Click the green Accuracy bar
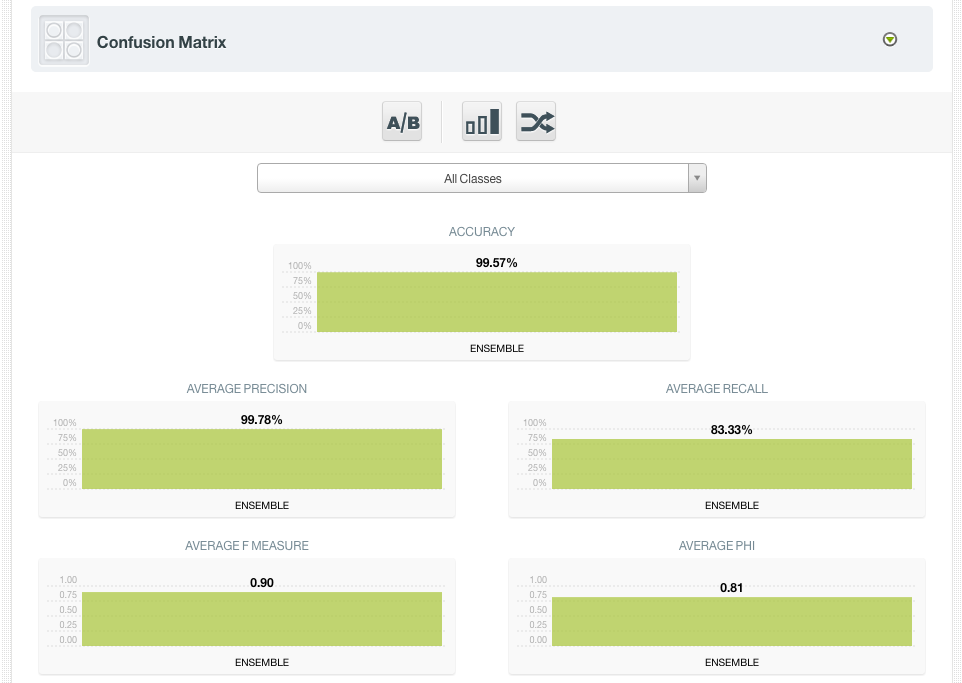The height and width of the screenshot is (683, 962). click(498, 301)
